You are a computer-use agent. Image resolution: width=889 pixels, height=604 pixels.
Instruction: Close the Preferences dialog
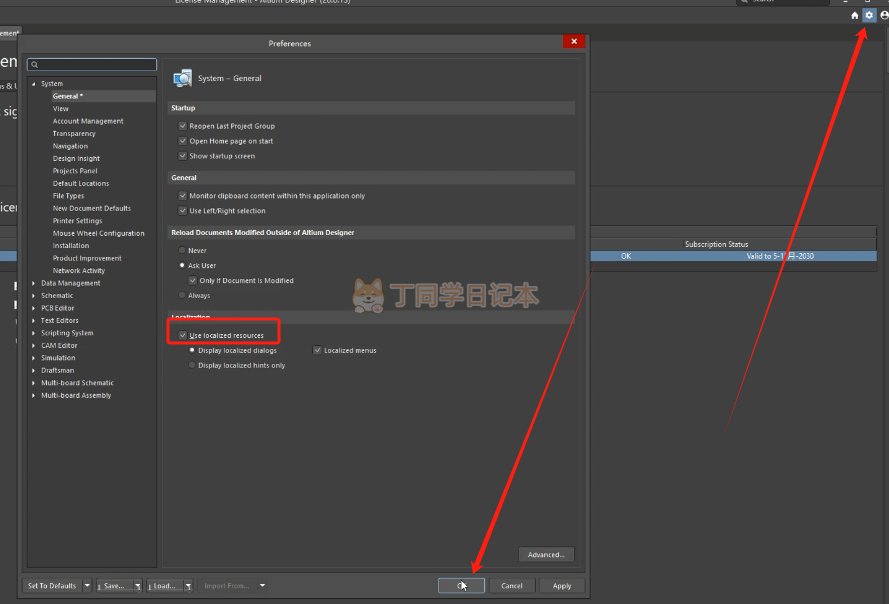pyautogui.click(x=574, y=41)
